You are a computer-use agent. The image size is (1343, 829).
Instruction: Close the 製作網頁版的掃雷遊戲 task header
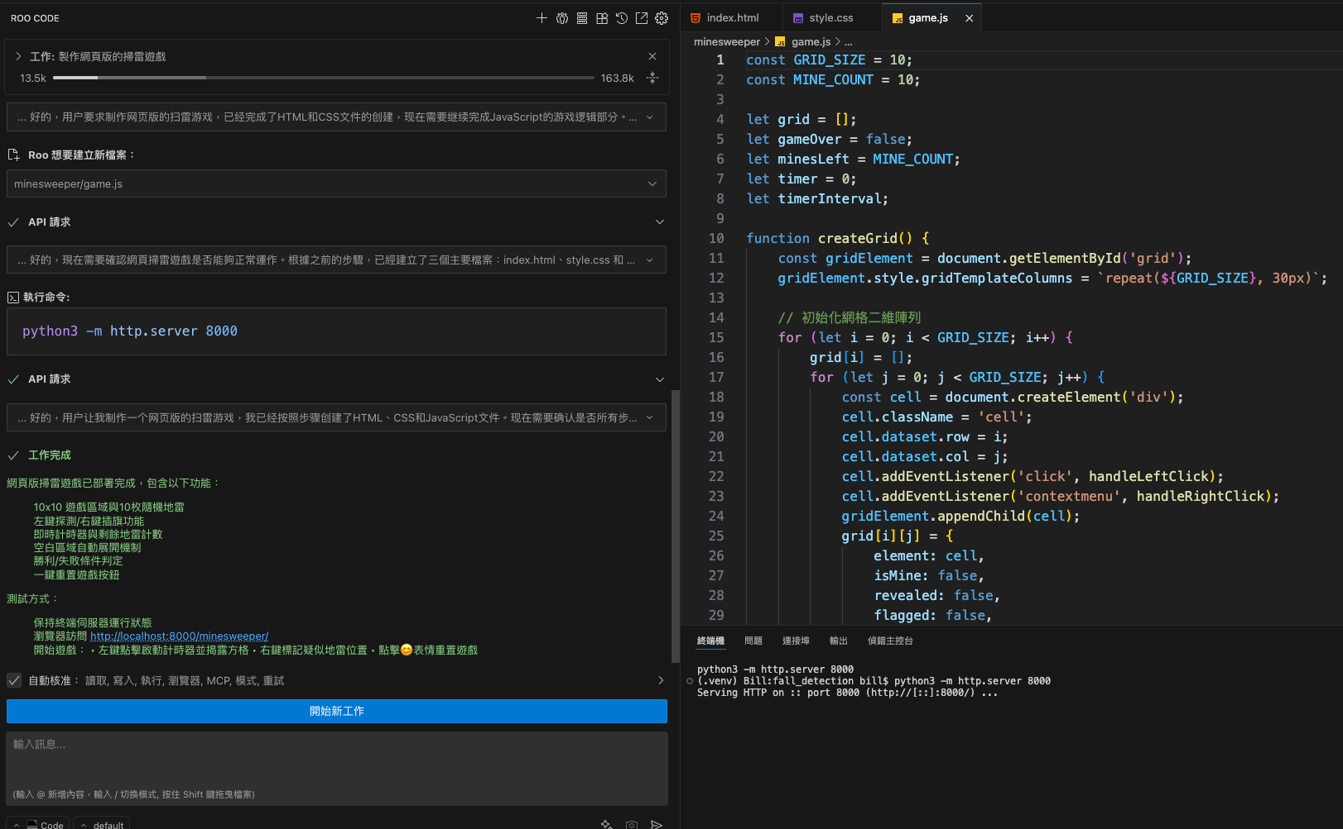652,56
